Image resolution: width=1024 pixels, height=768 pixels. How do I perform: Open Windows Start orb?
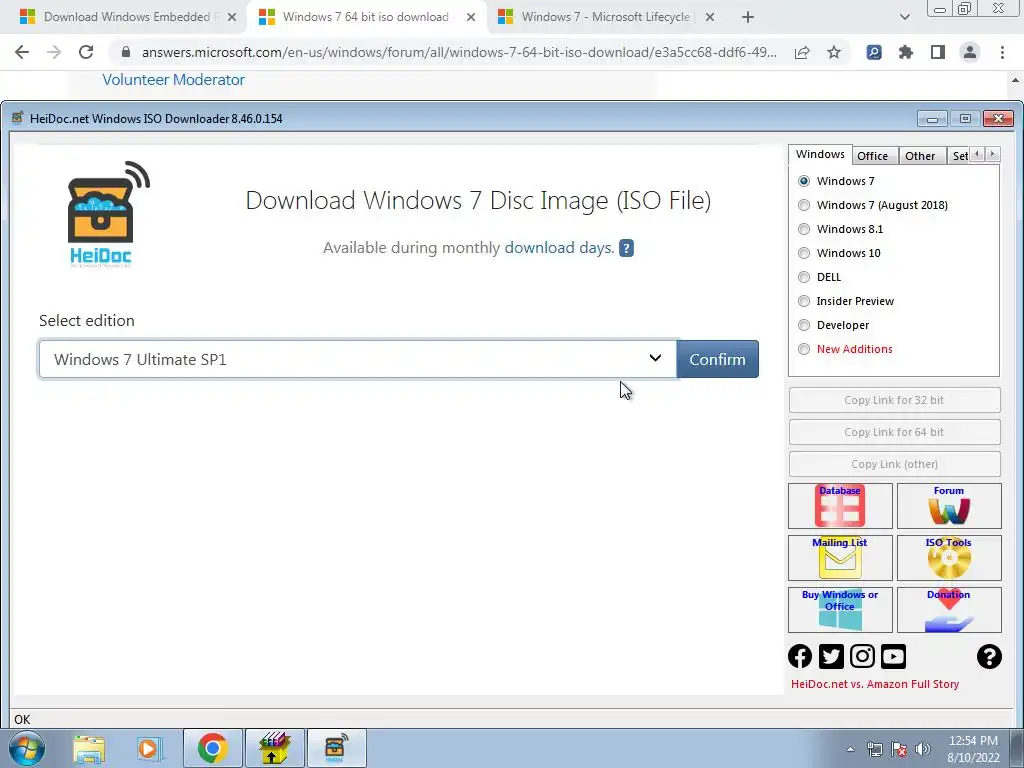27,748
